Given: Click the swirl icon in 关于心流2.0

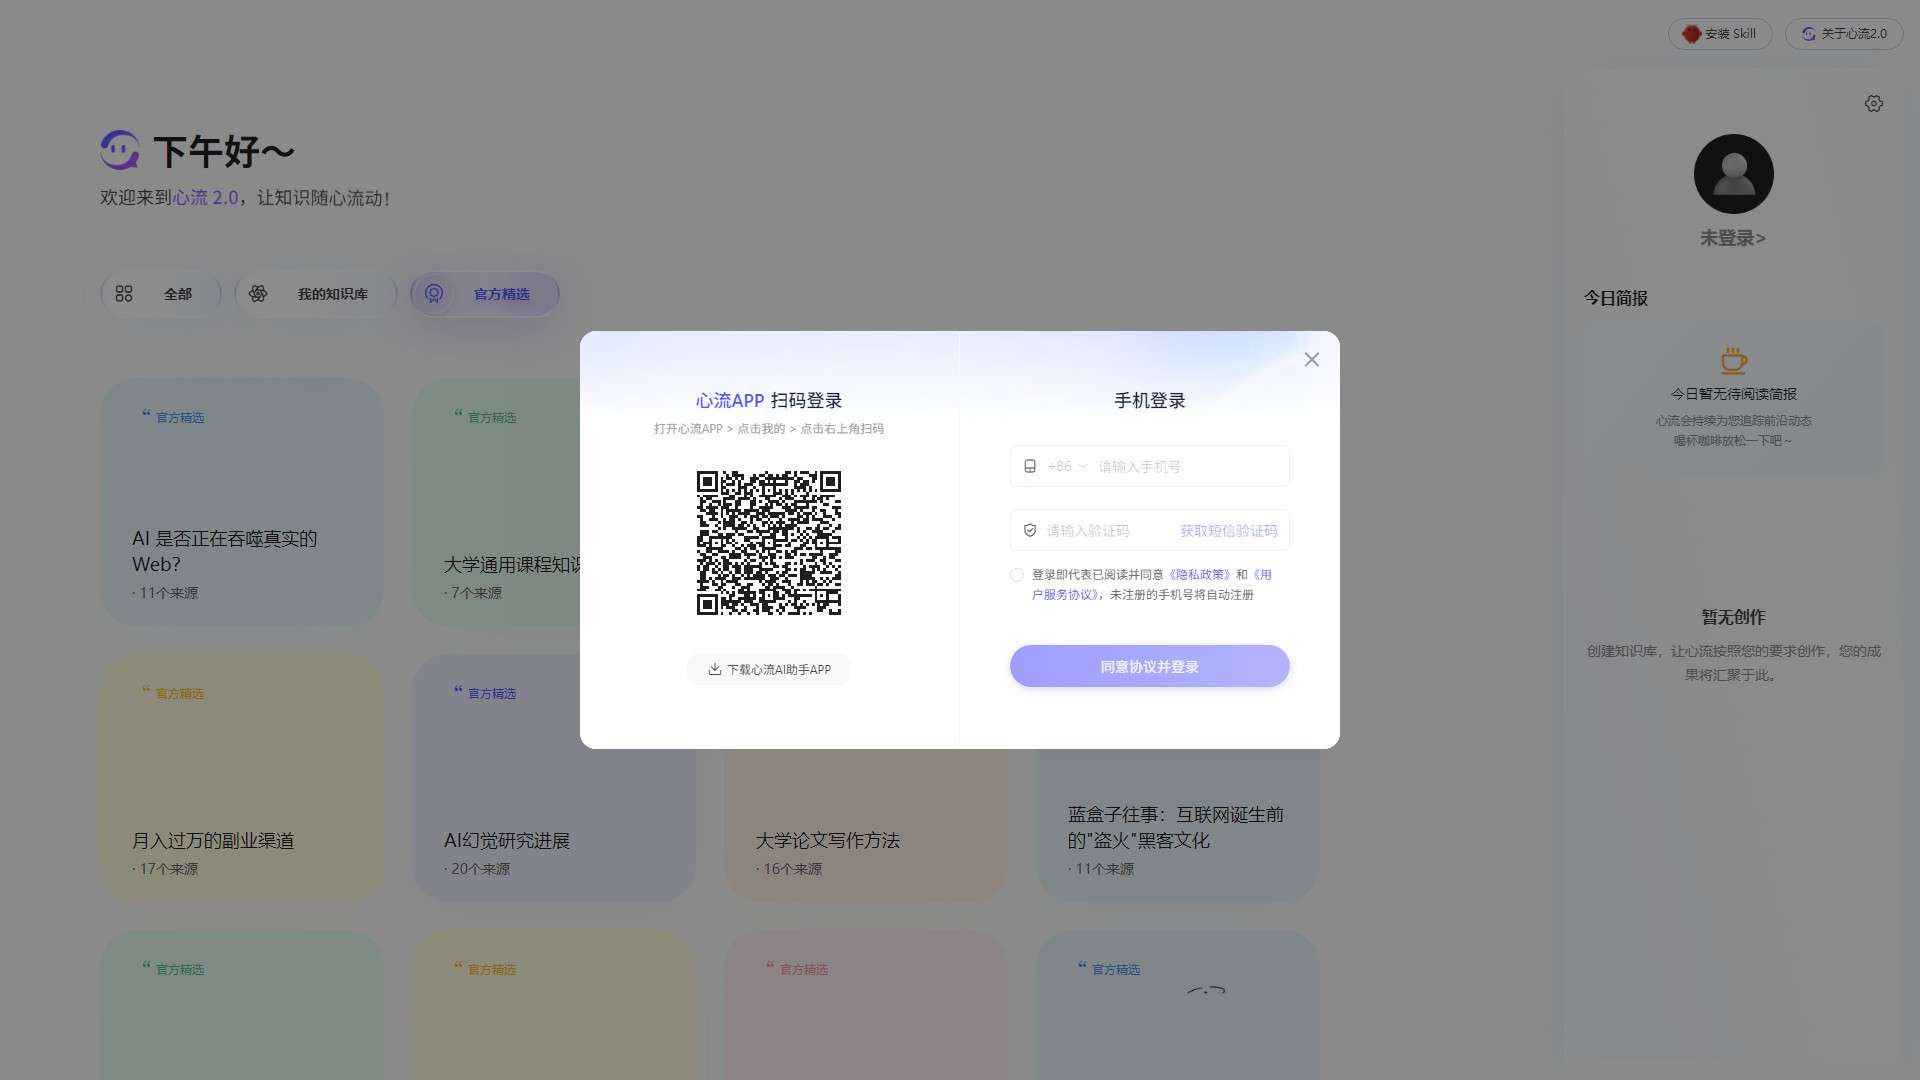Looking at the screenshot, I should [x=1808, y=34].
